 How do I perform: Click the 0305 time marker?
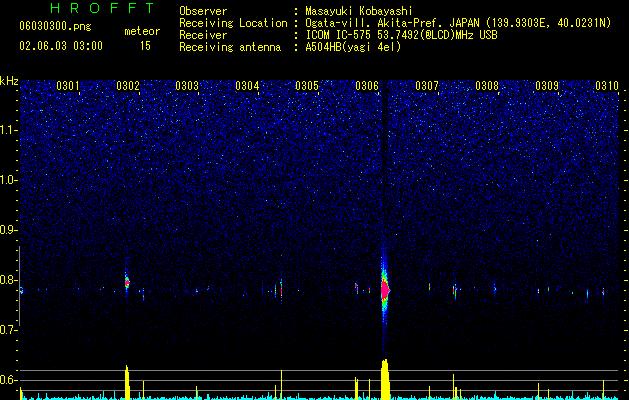click(x=307, y=85)
